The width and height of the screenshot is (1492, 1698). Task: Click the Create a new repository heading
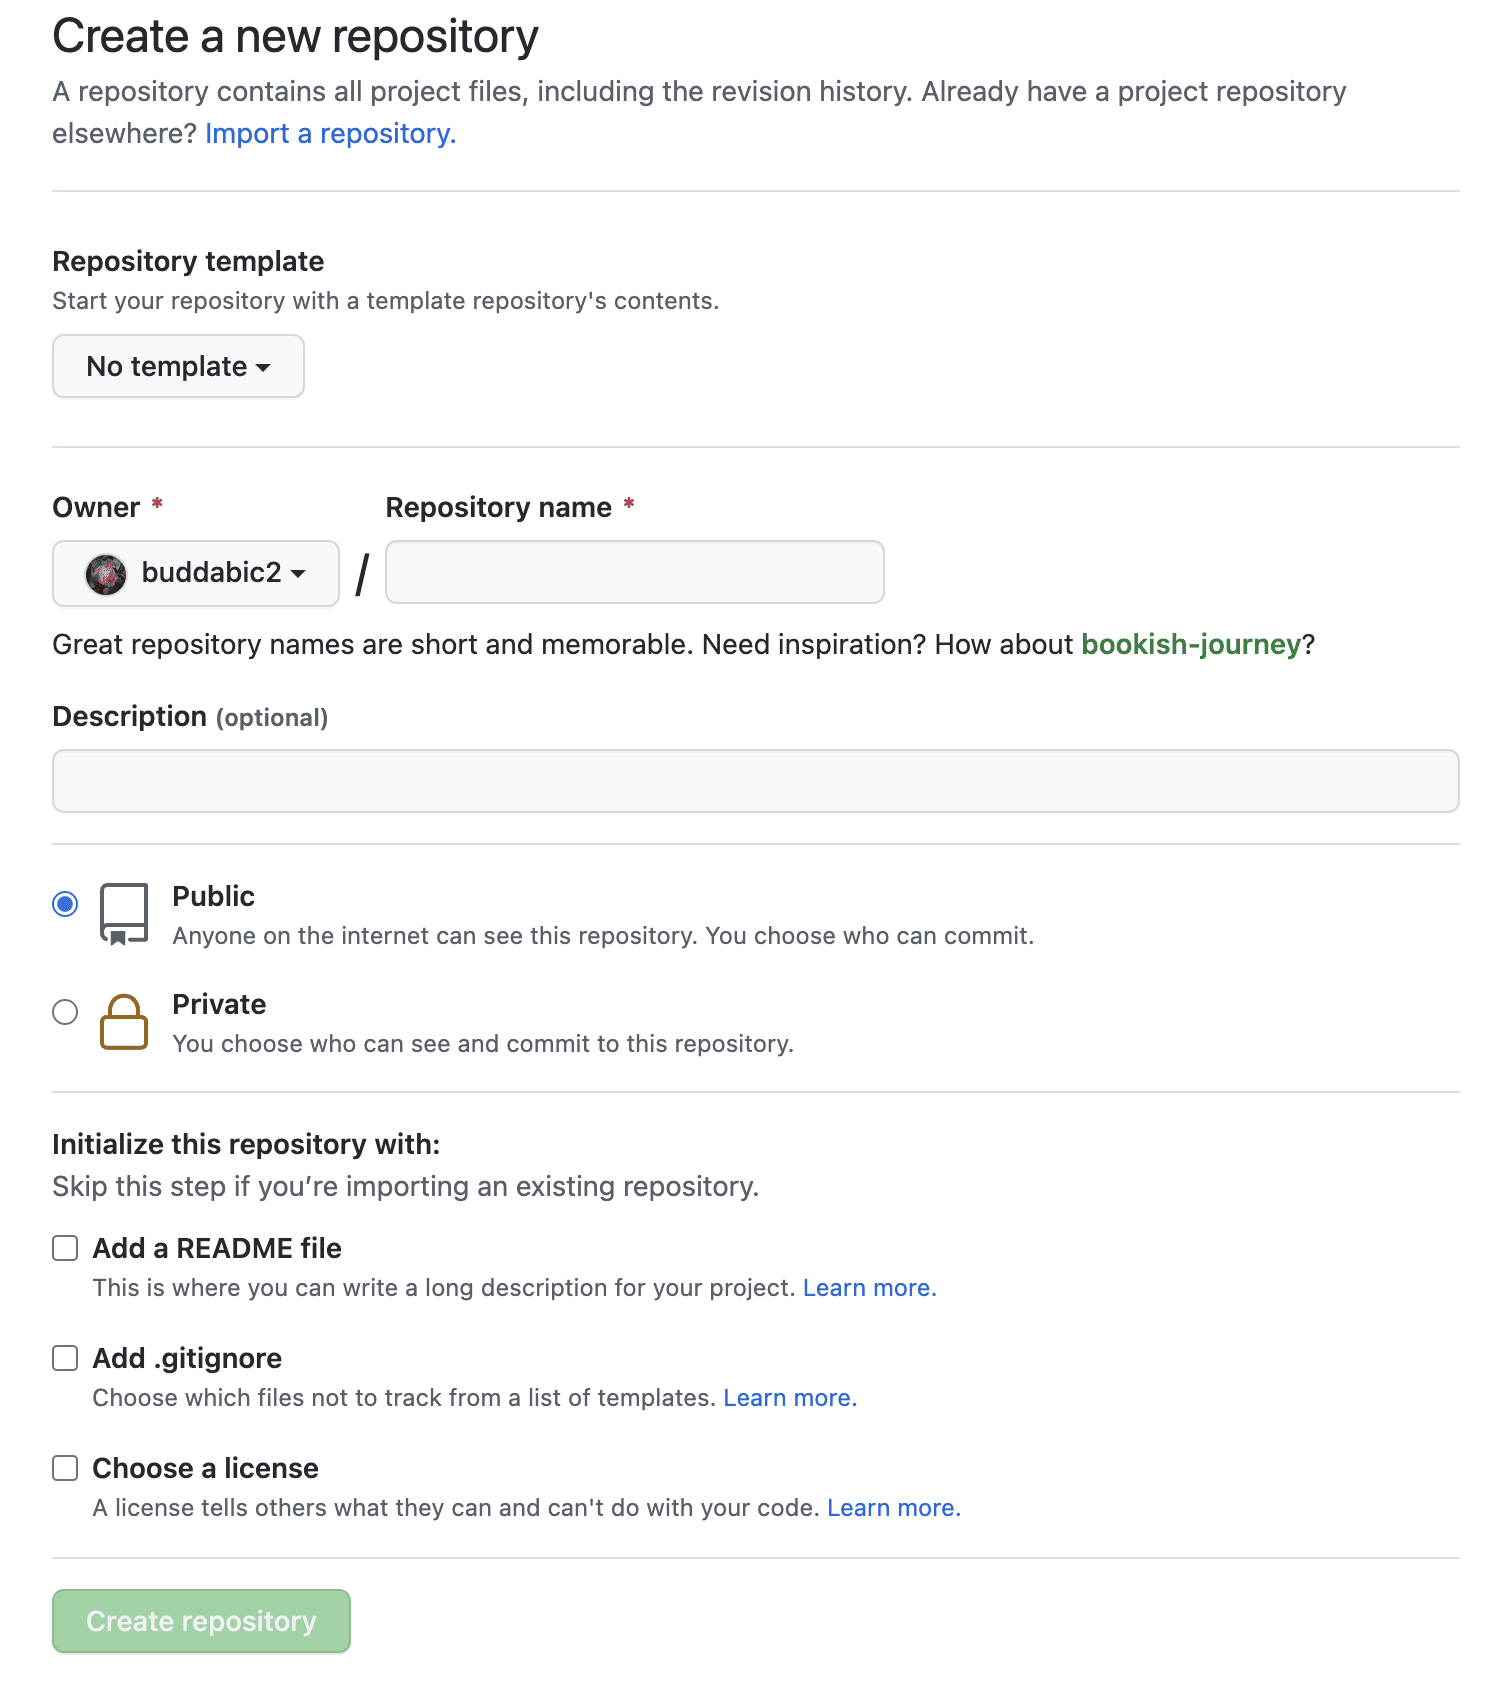click(x=295, y=35)
